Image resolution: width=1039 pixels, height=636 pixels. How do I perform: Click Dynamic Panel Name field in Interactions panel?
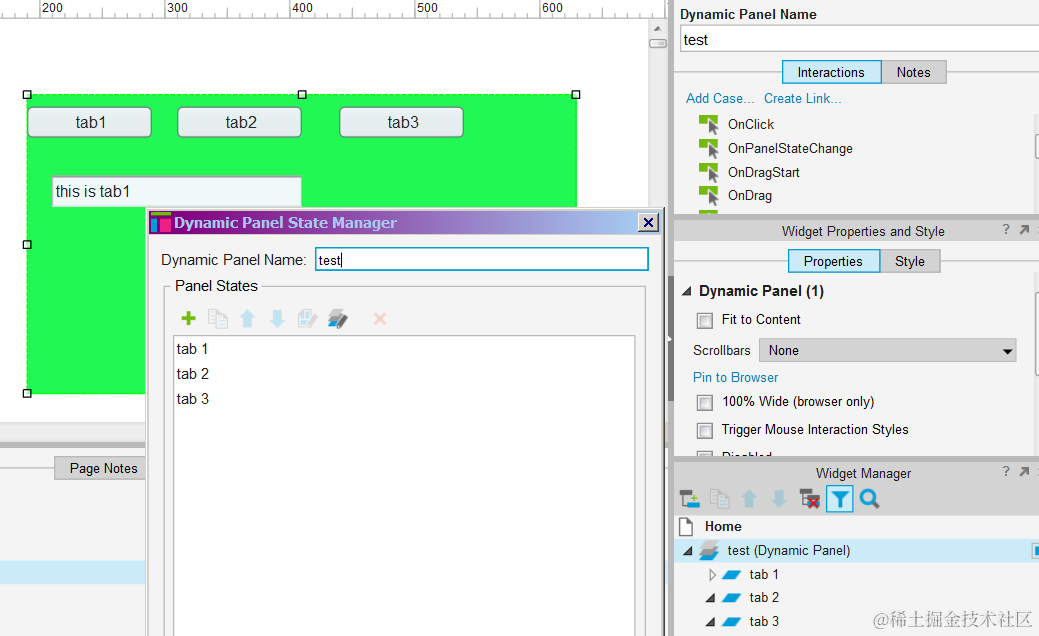[x=859, y=40]
